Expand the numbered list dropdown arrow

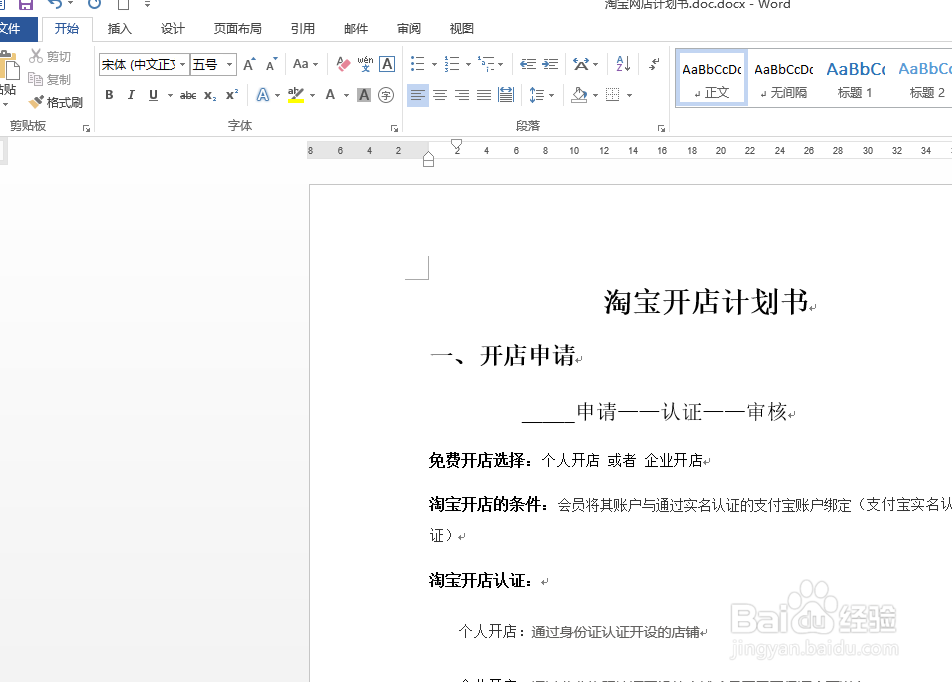(x=468, y=64)
